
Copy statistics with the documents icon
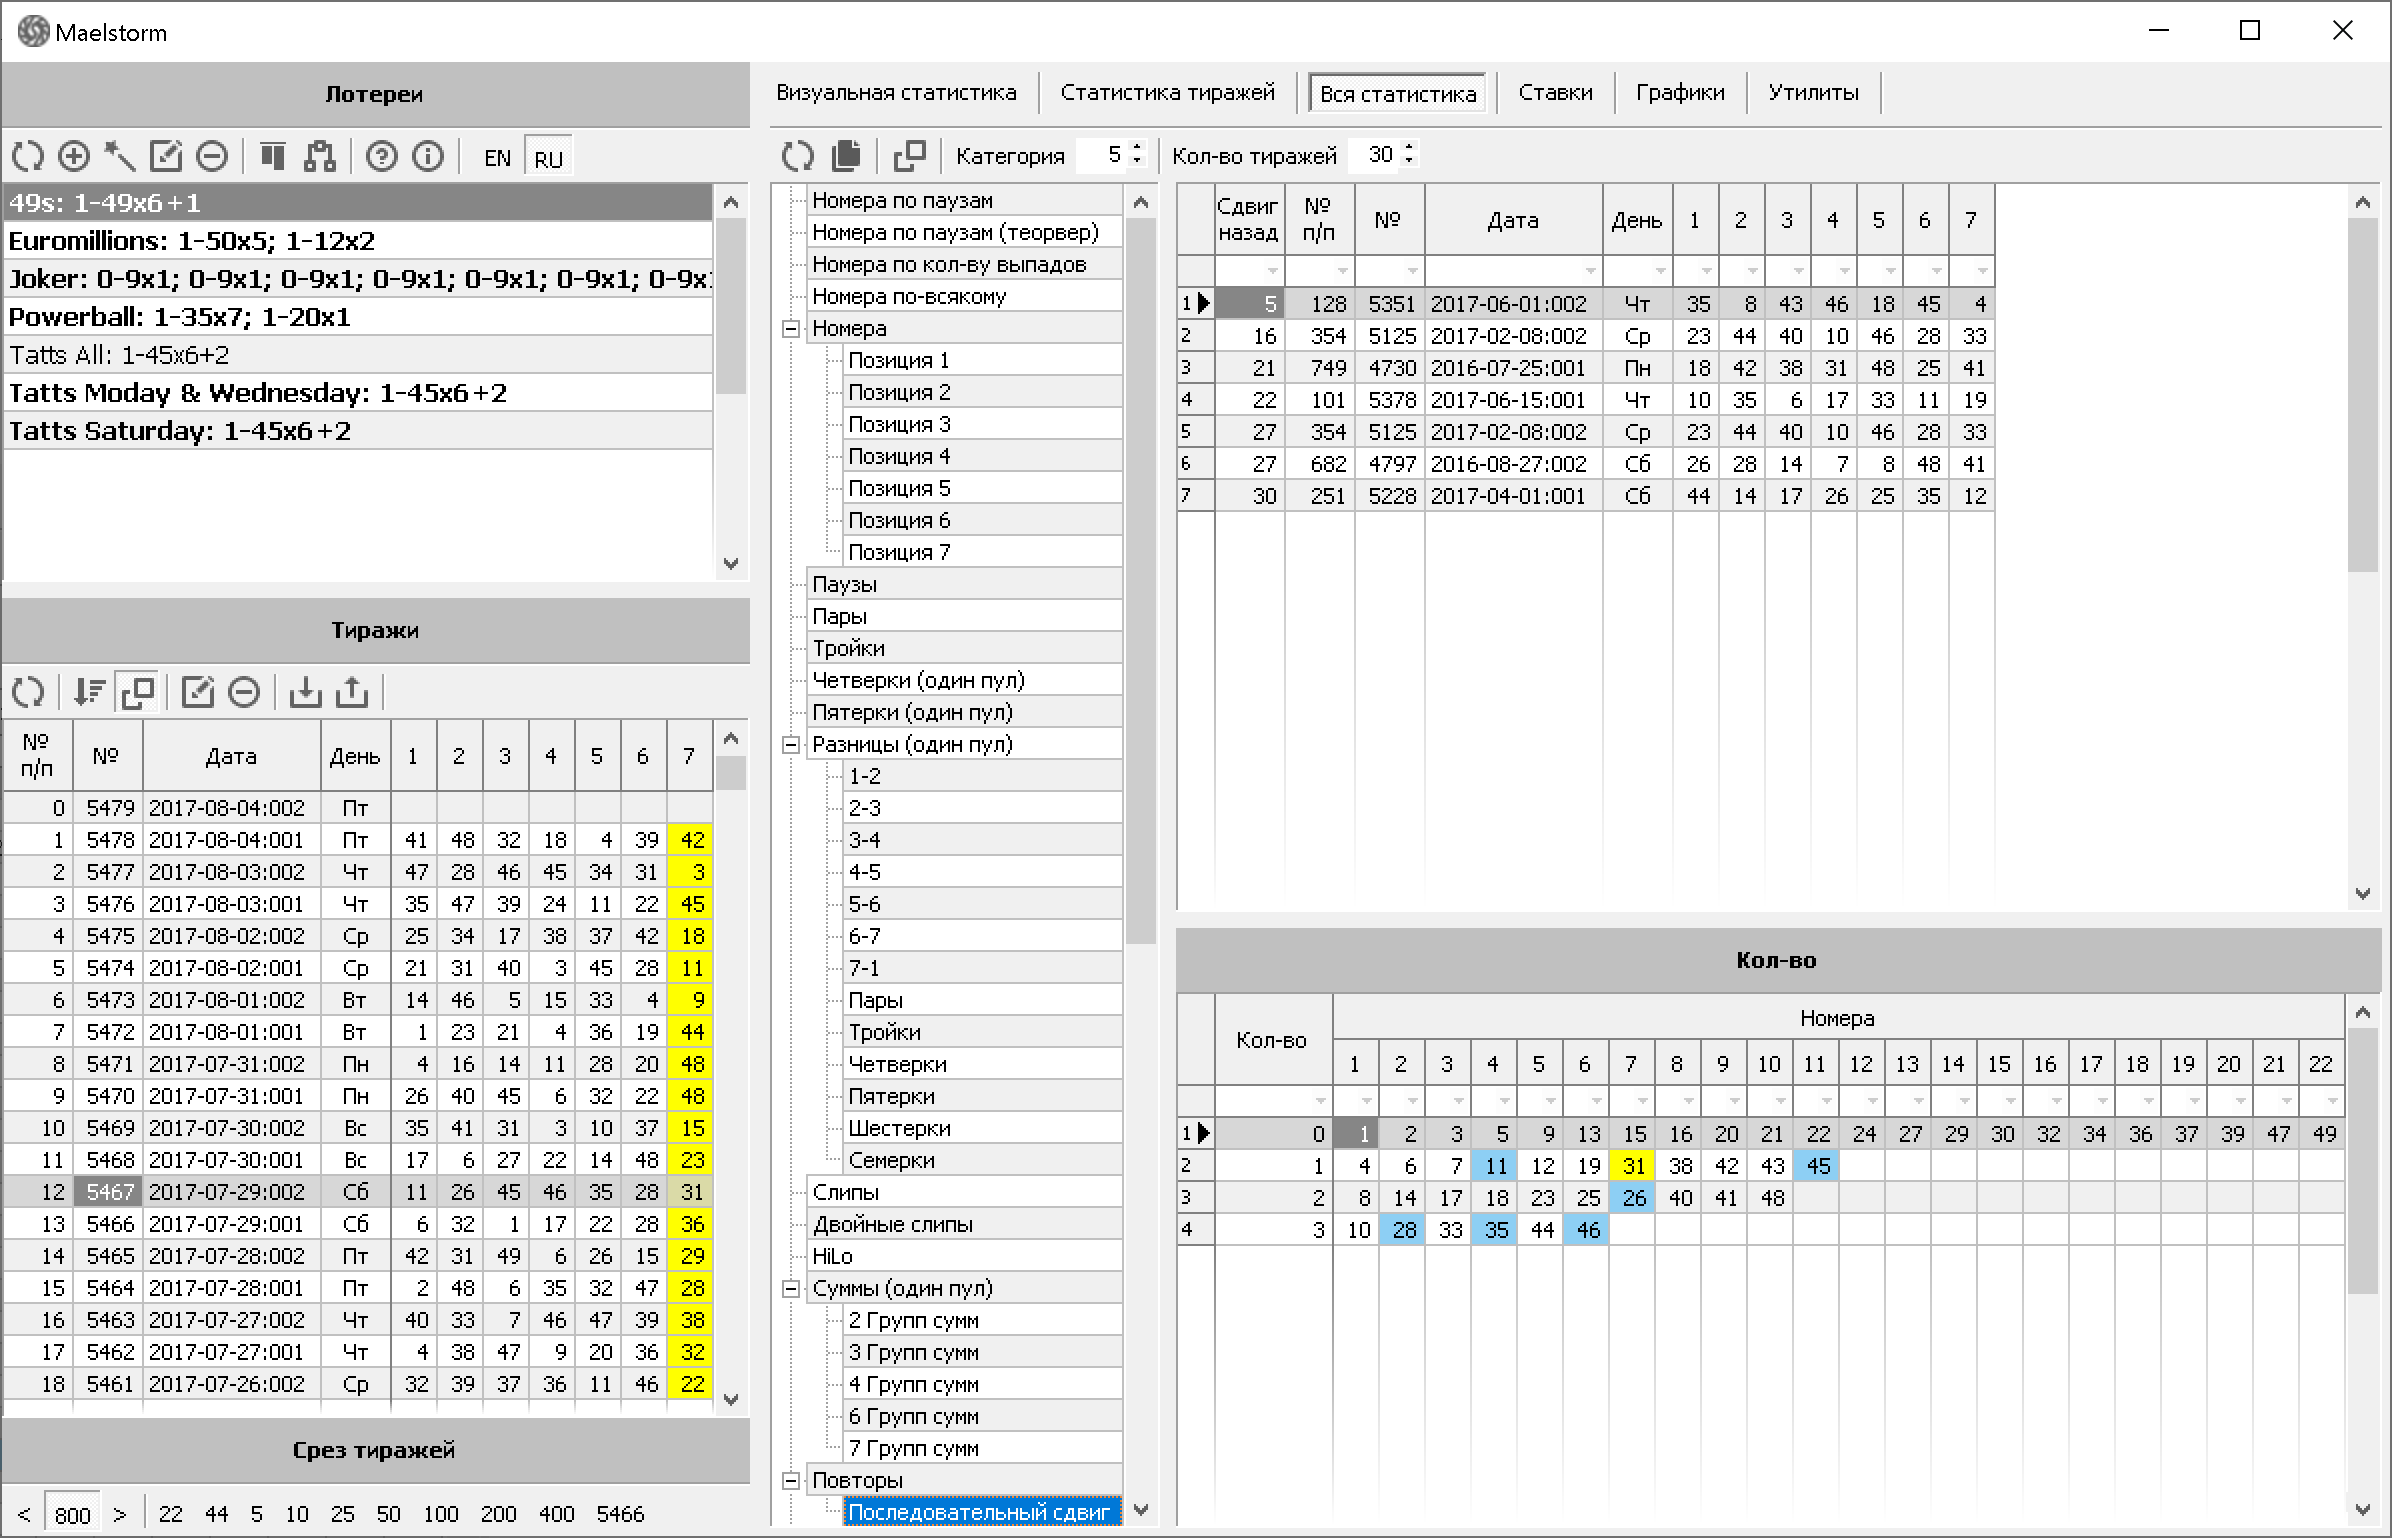coord(846,156)
